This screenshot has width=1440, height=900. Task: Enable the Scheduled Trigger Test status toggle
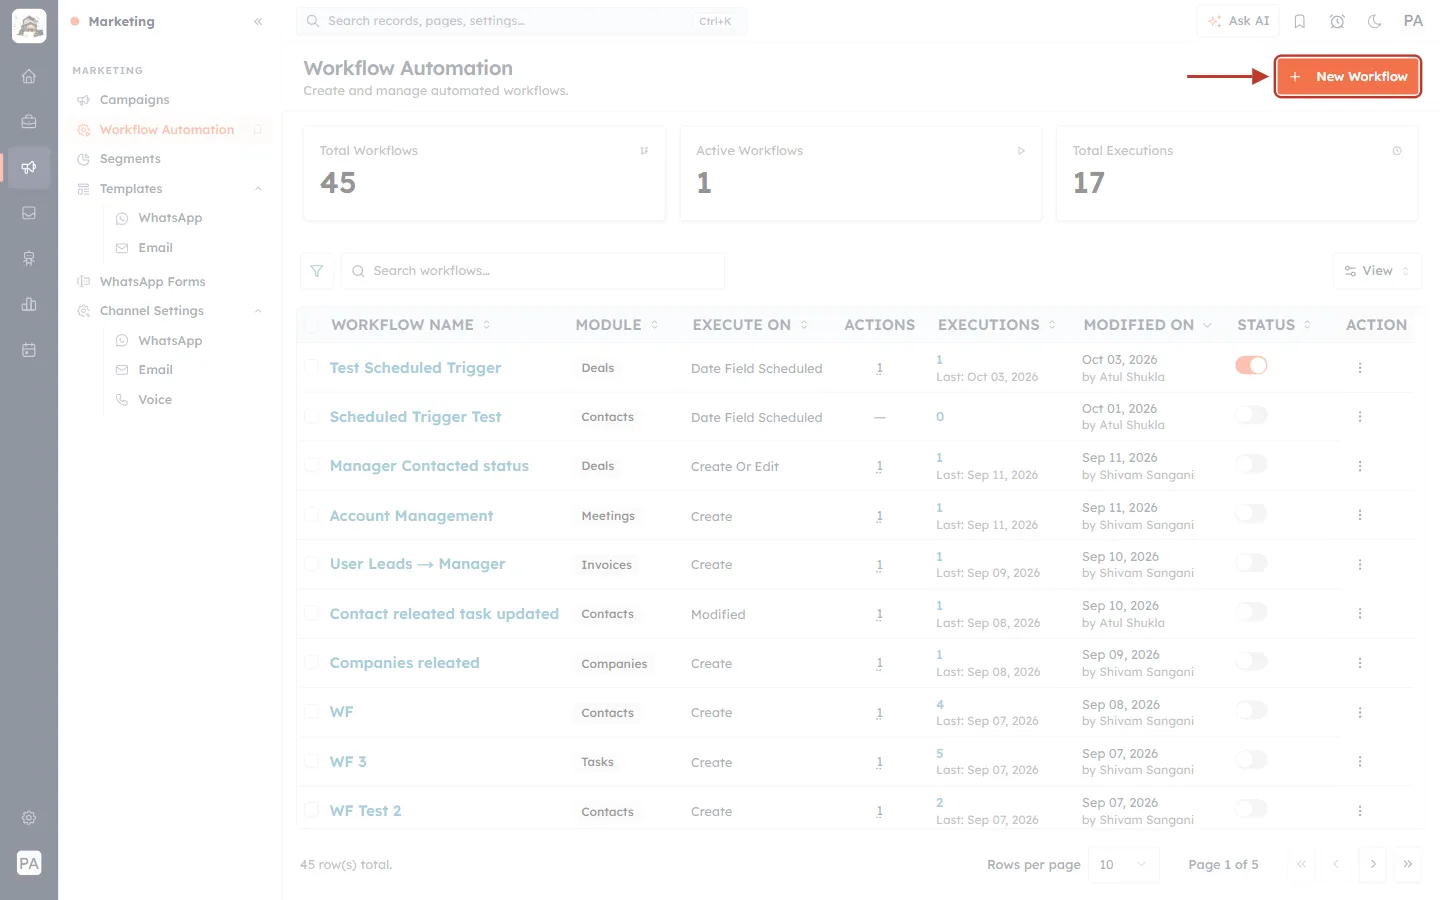click(1251, 414)
